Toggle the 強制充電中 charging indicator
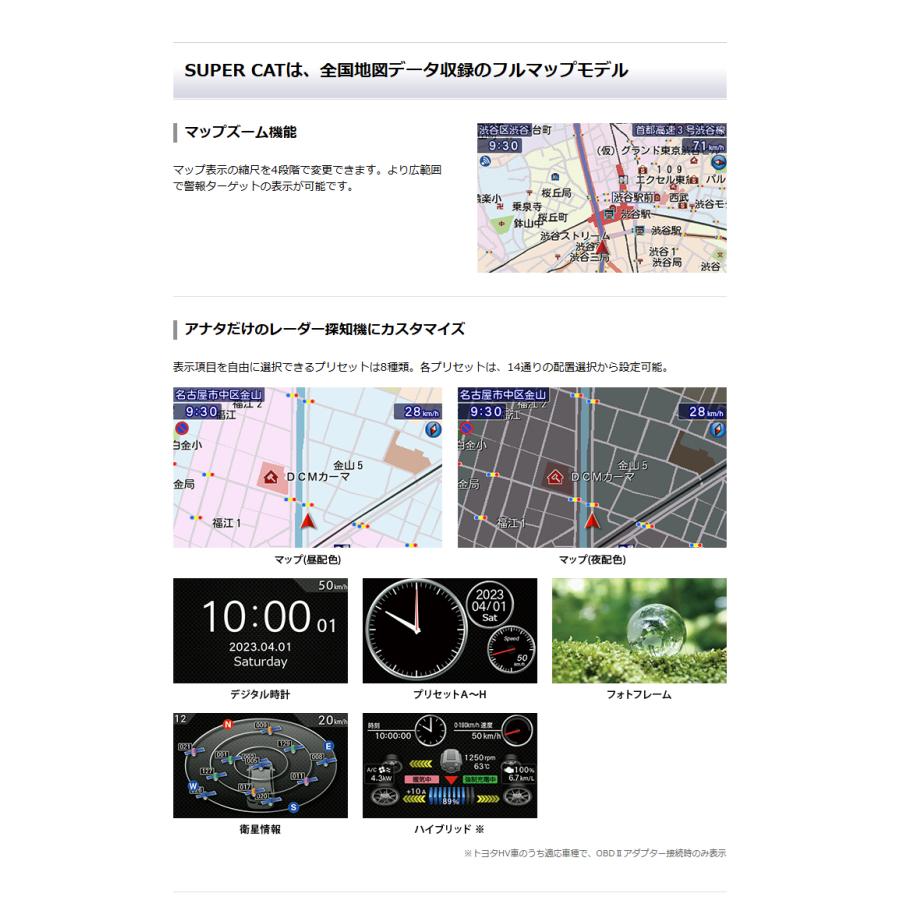This screenshot has width=900, height=900. [x=479, y=778]
